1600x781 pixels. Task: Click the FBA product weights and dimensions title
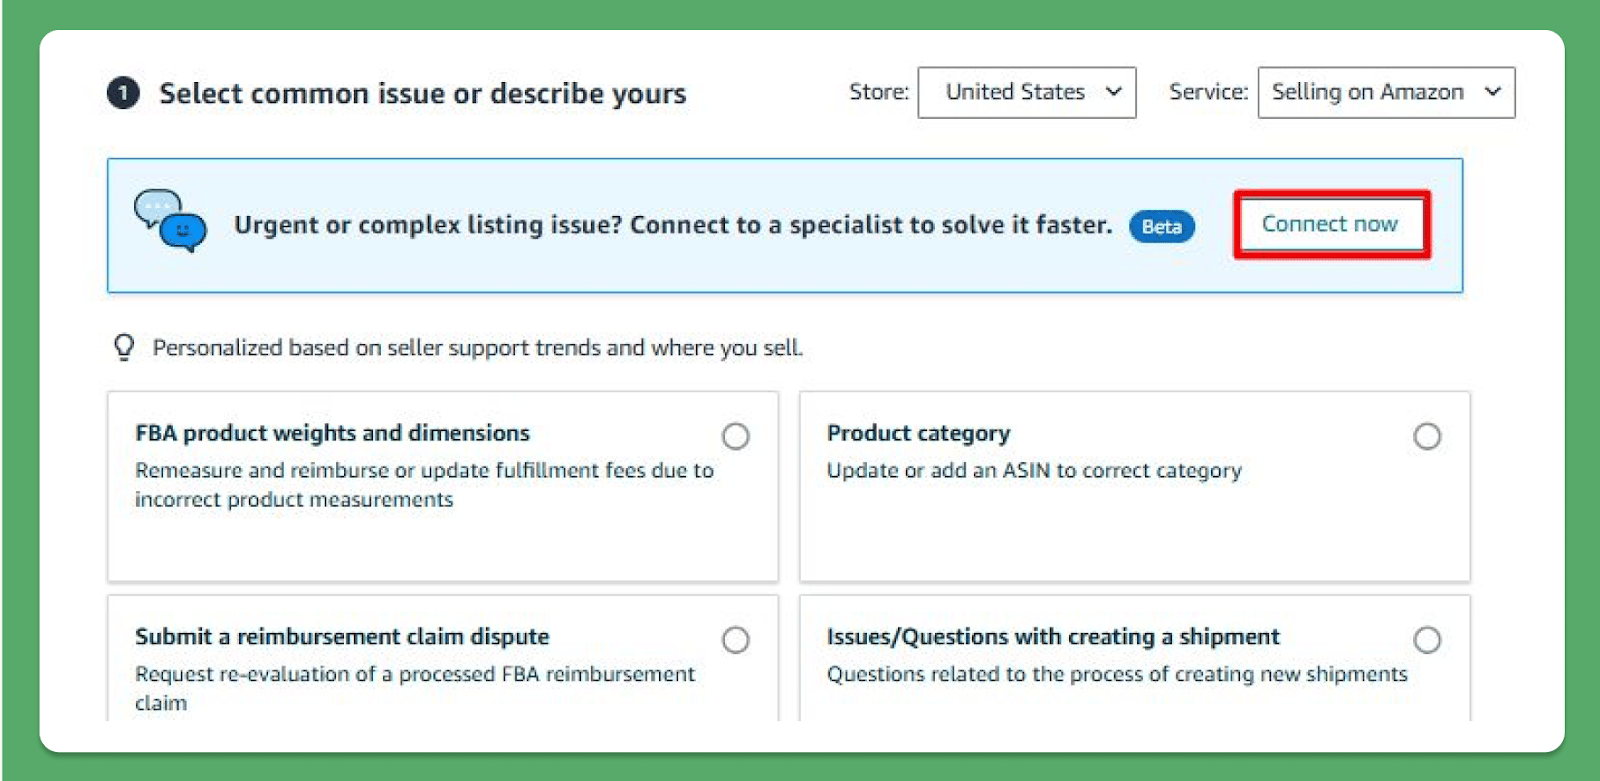332,433
